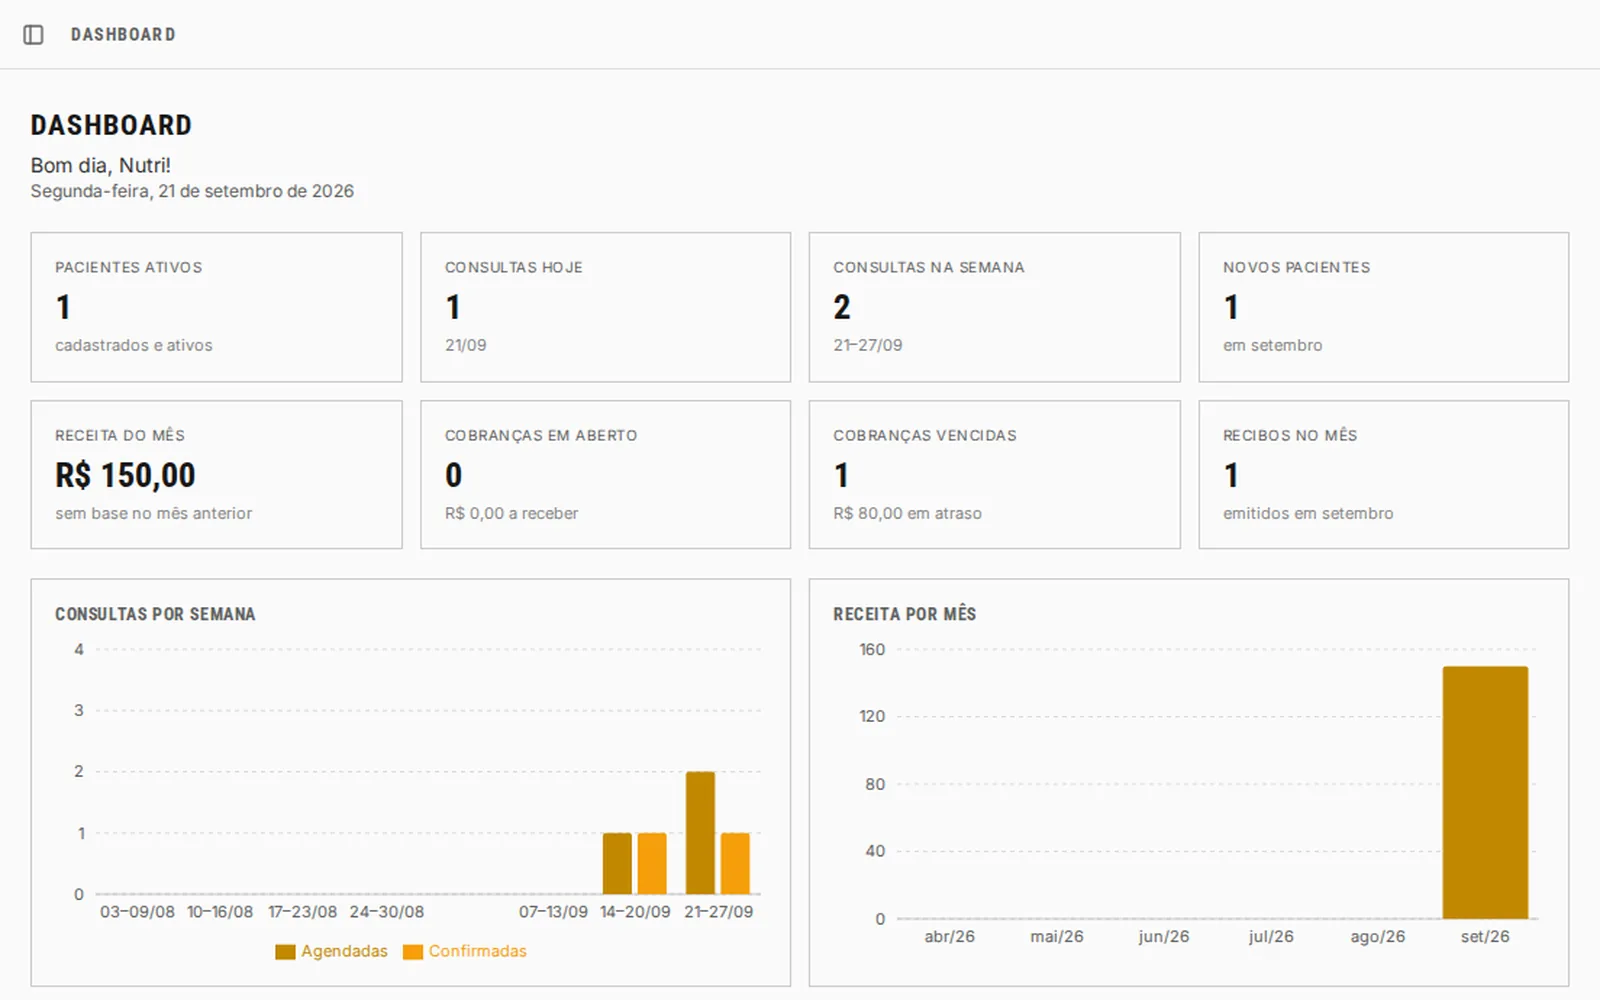Toggle the Agendadas legend swatch
Screen dimensions: 1600x1000
pyautogui.click(x=285, y=952)
